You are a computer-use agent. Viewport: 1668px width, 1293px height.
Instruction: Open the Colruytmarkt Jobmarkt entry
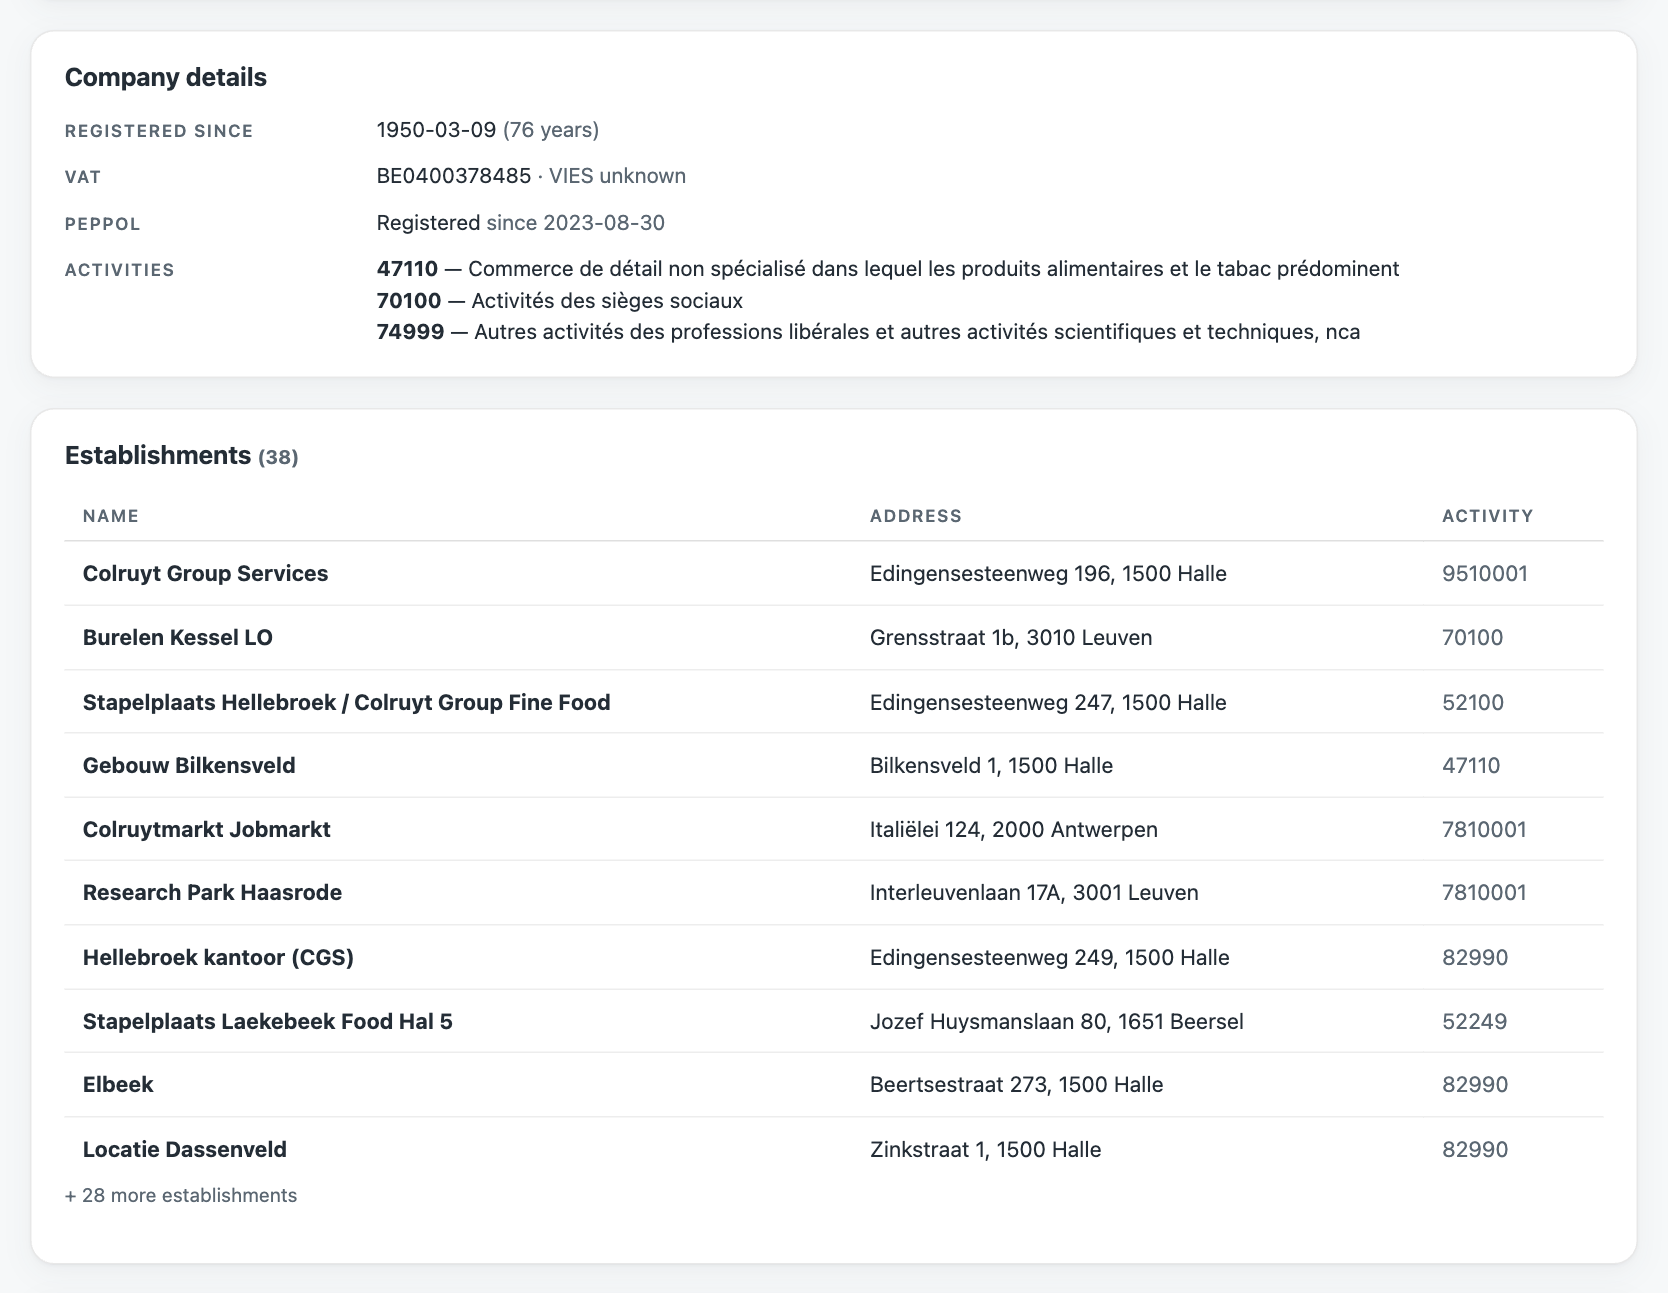point(834,829)
